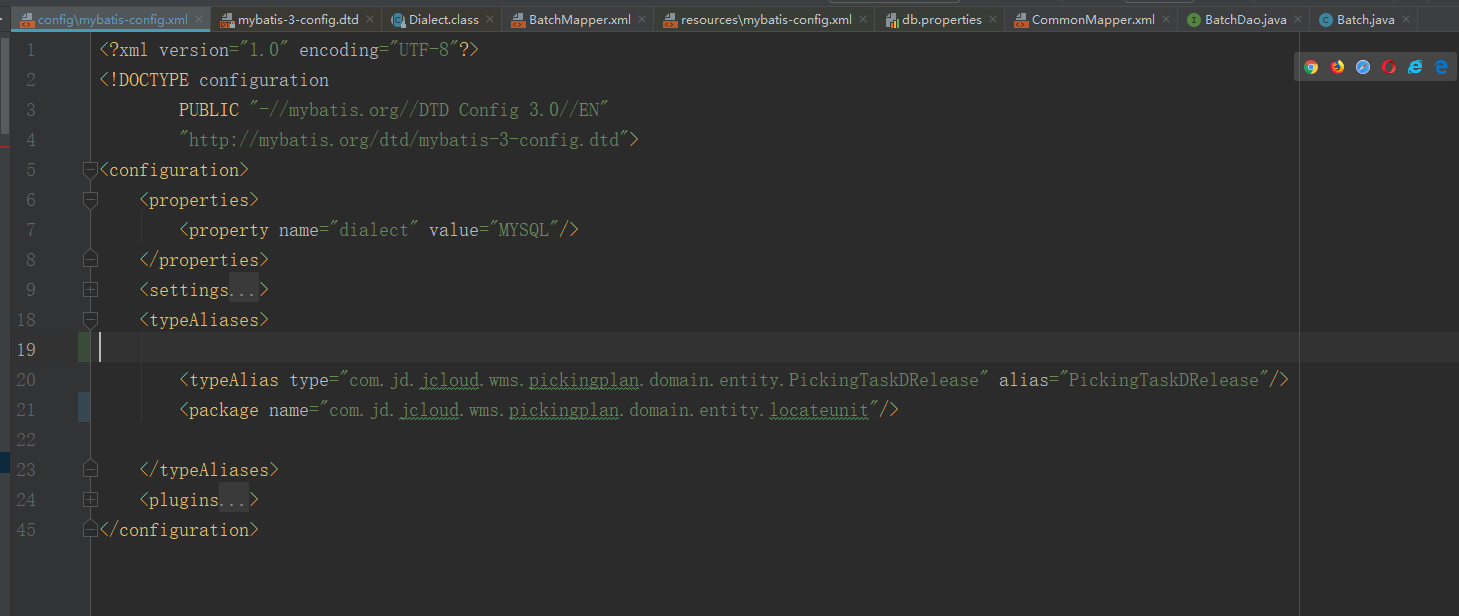Viewport: 1459px width, 616px height.
Task: Click the XML icon on BatchMapper.xml tab
Action: coord(516,19)
